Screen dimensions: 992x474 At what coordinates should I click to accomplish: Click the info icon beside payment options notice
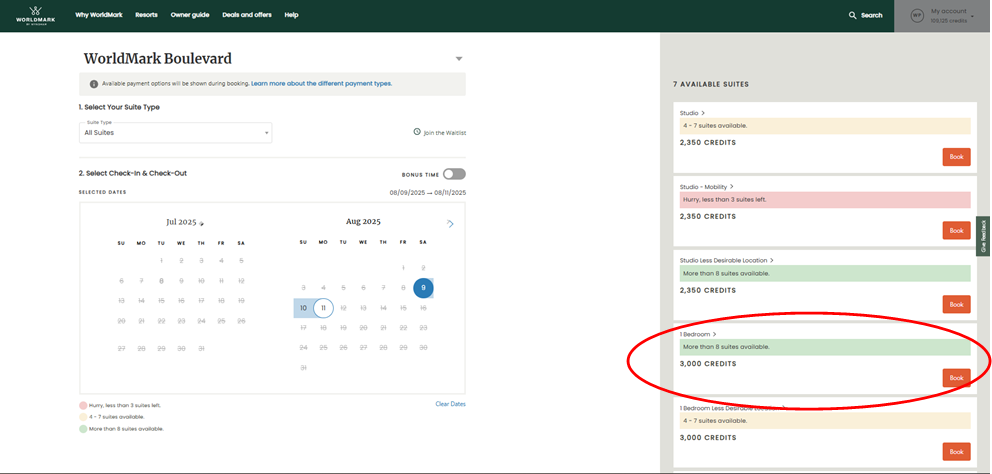coord(94,84)
